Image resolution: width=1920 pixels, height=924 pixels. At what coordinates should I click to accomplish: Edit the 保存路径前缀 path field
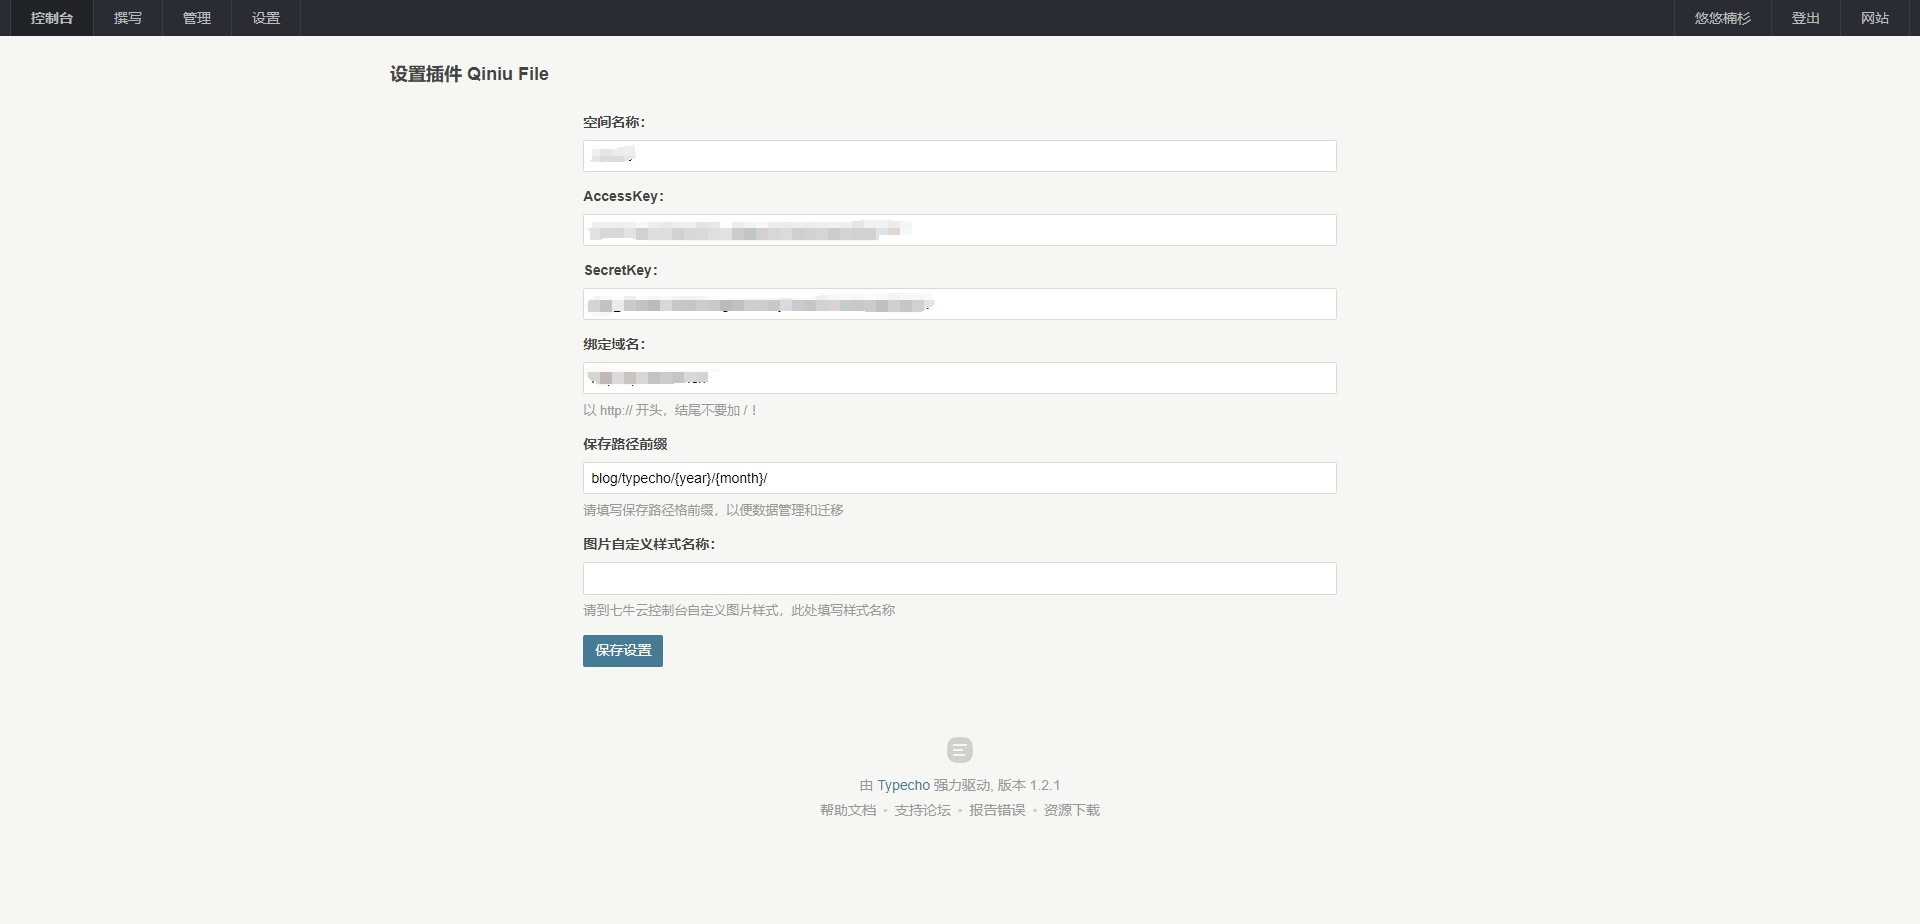(959, 478)
